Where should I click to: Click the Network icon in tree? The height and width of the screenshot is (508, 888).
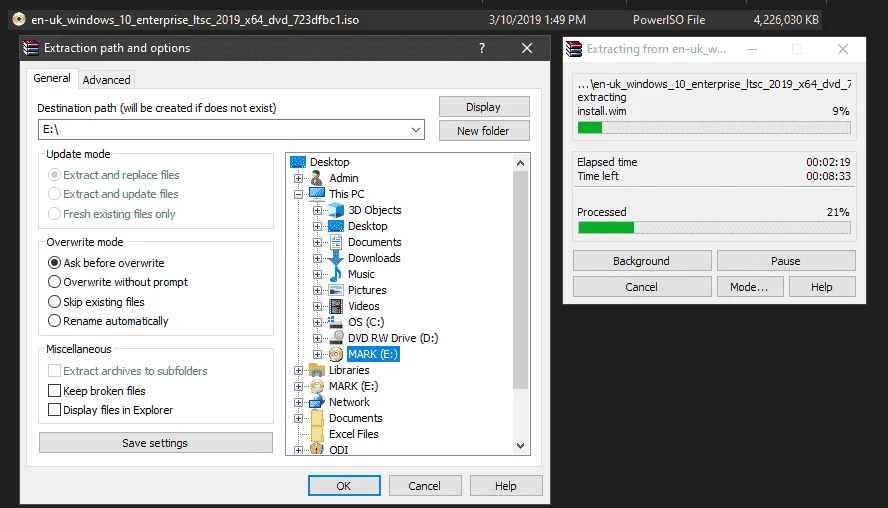pyautogui.click(x=317, y=402)
